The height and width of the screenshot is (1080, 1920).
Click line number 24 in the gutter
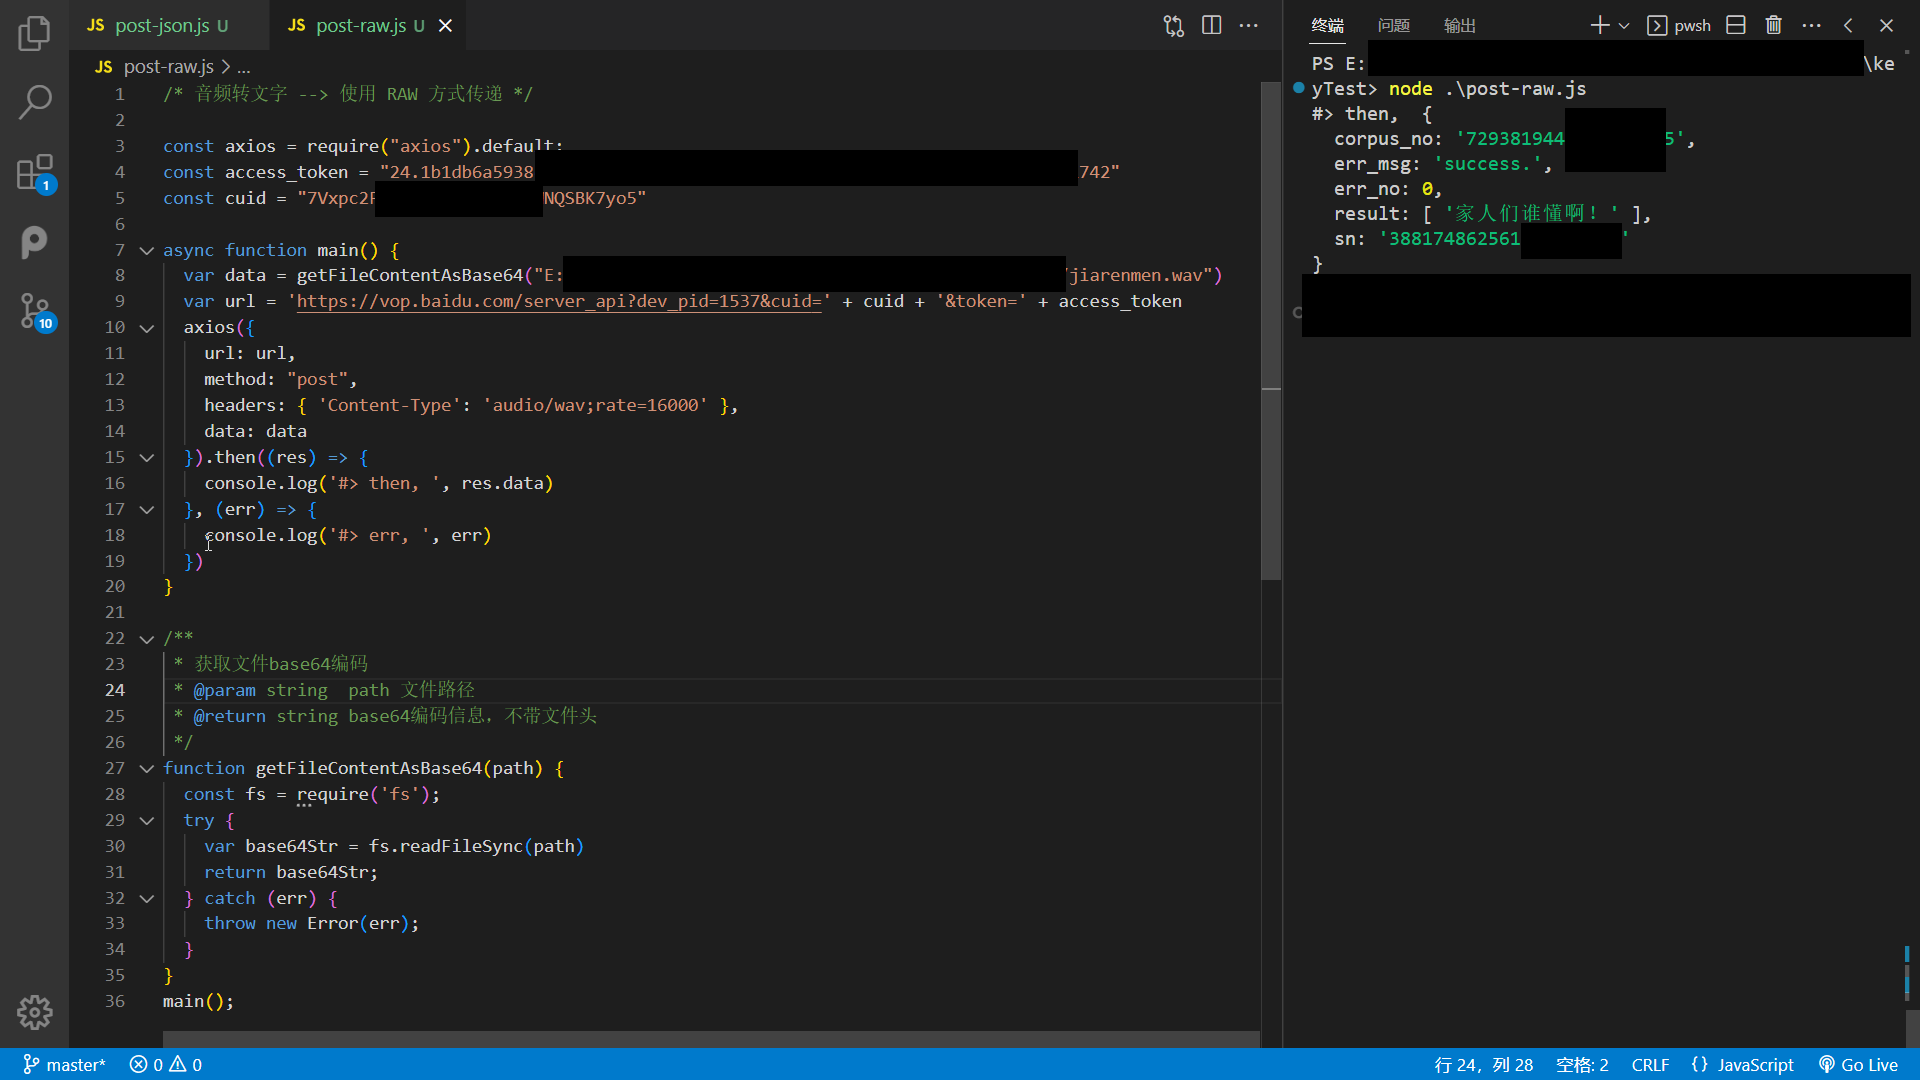pyautogui.click(x=115, y=690)
